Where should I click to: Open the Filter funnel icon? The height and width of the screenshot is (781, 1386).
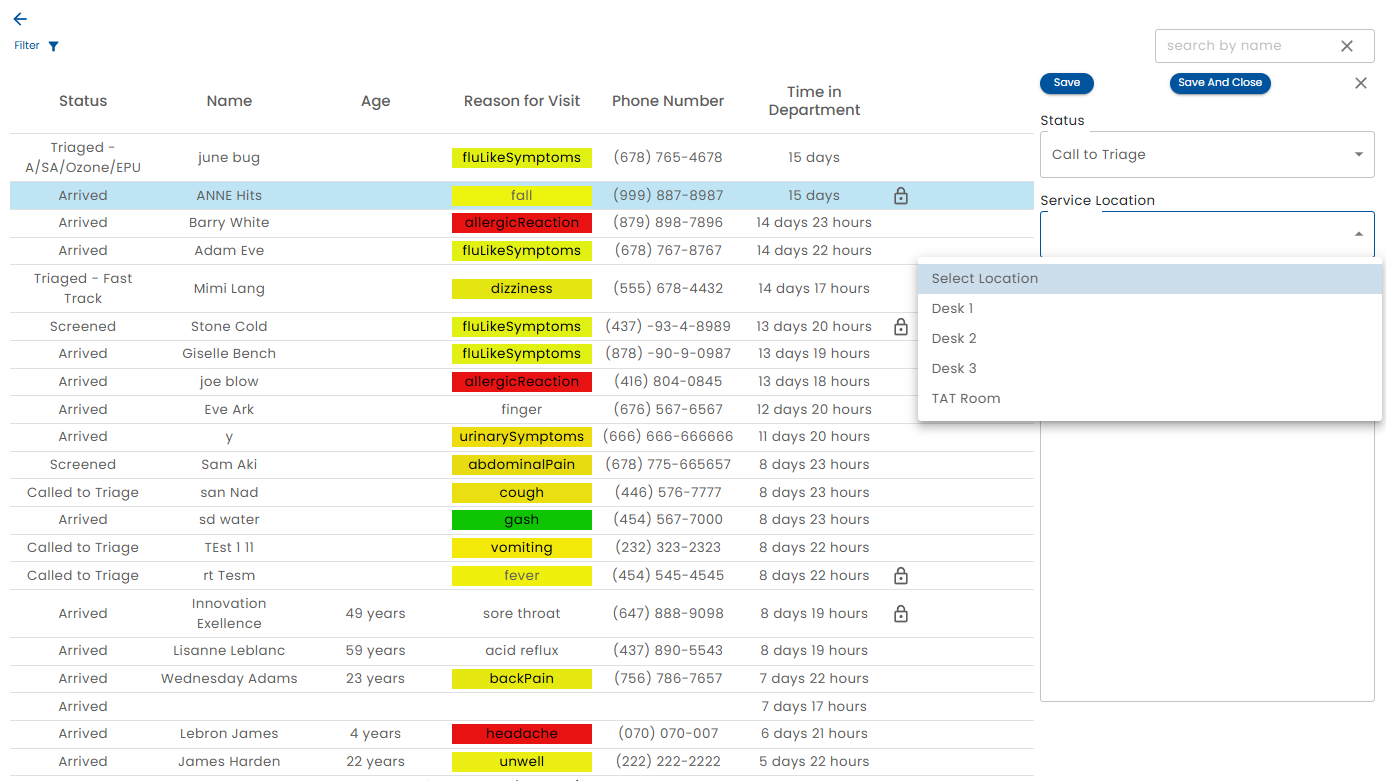54,46
